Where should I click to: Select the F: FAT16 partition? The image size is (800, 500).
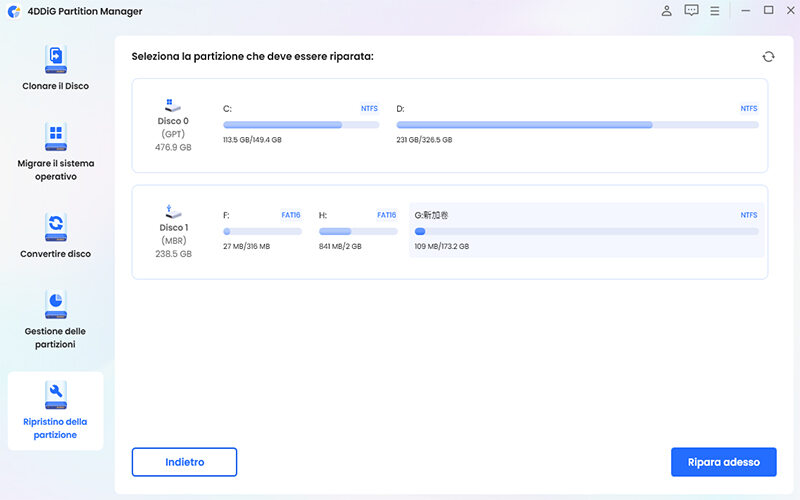(261, 231)
